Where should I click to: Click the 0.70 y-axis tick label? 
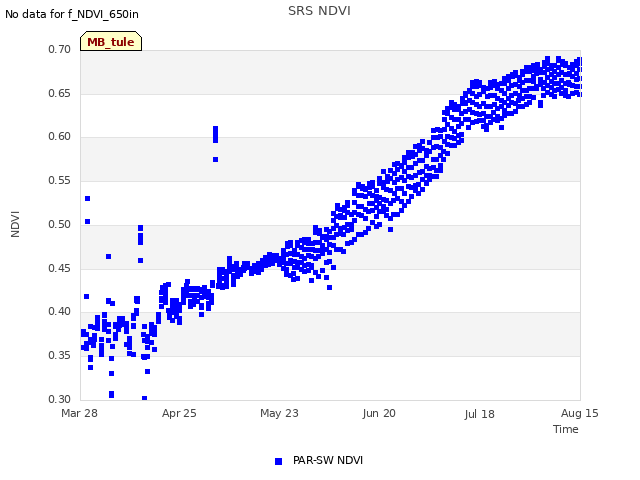(60, 49)
